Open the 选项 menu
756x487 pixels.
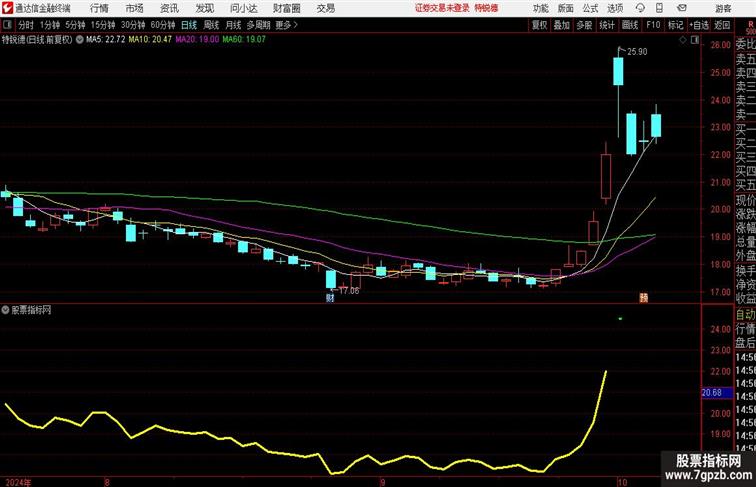(615, 8)
